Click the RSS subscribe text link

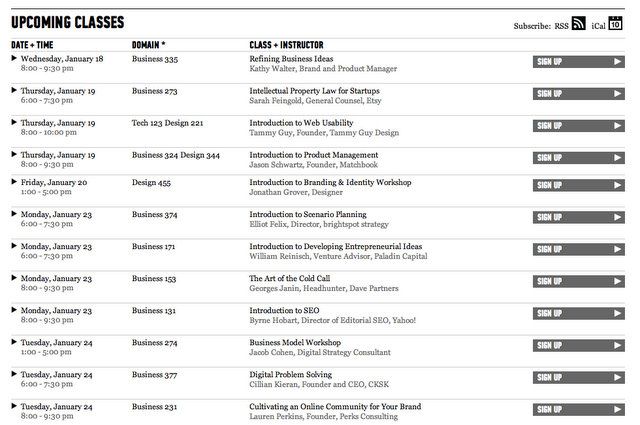pyautogui.click(x=561, y=25)
